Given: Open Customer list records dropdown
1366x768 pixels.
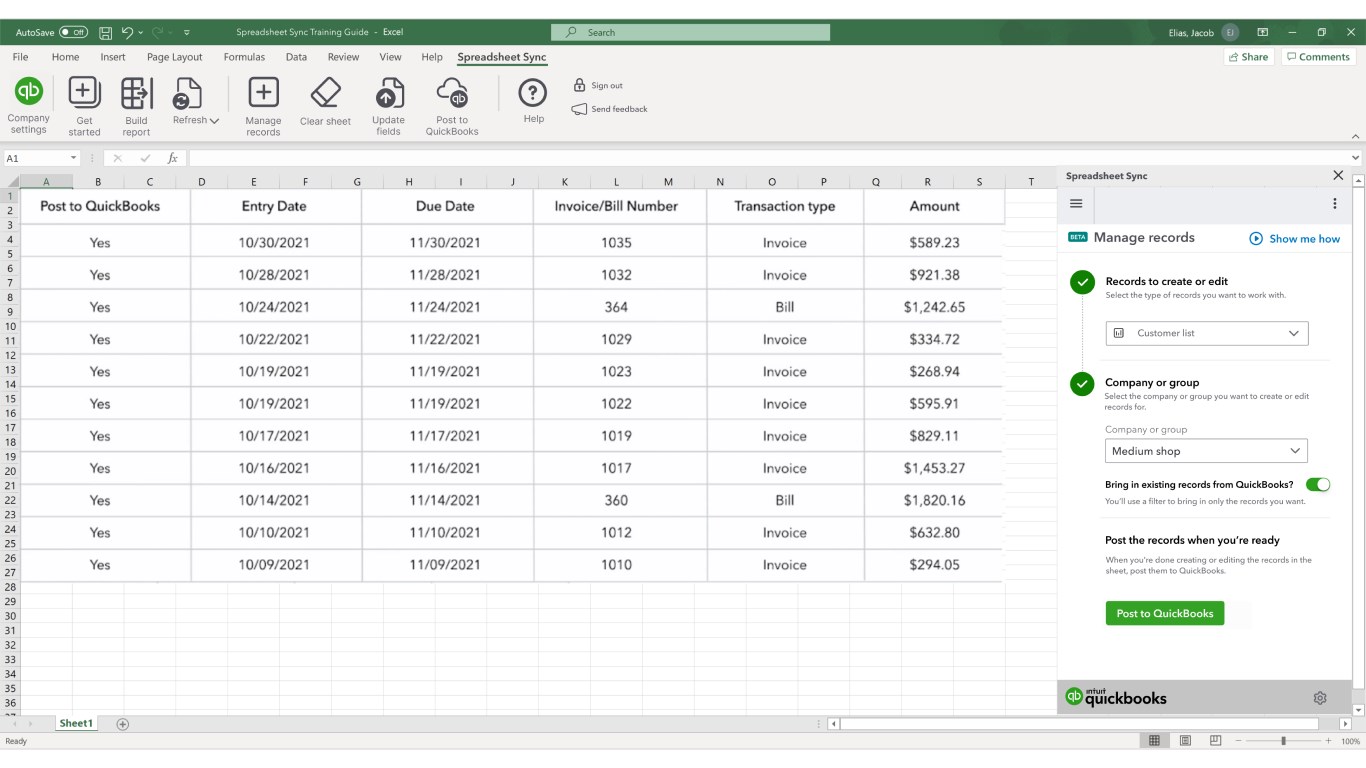Looking at the screenshot, I should [x=1207, y=333].
